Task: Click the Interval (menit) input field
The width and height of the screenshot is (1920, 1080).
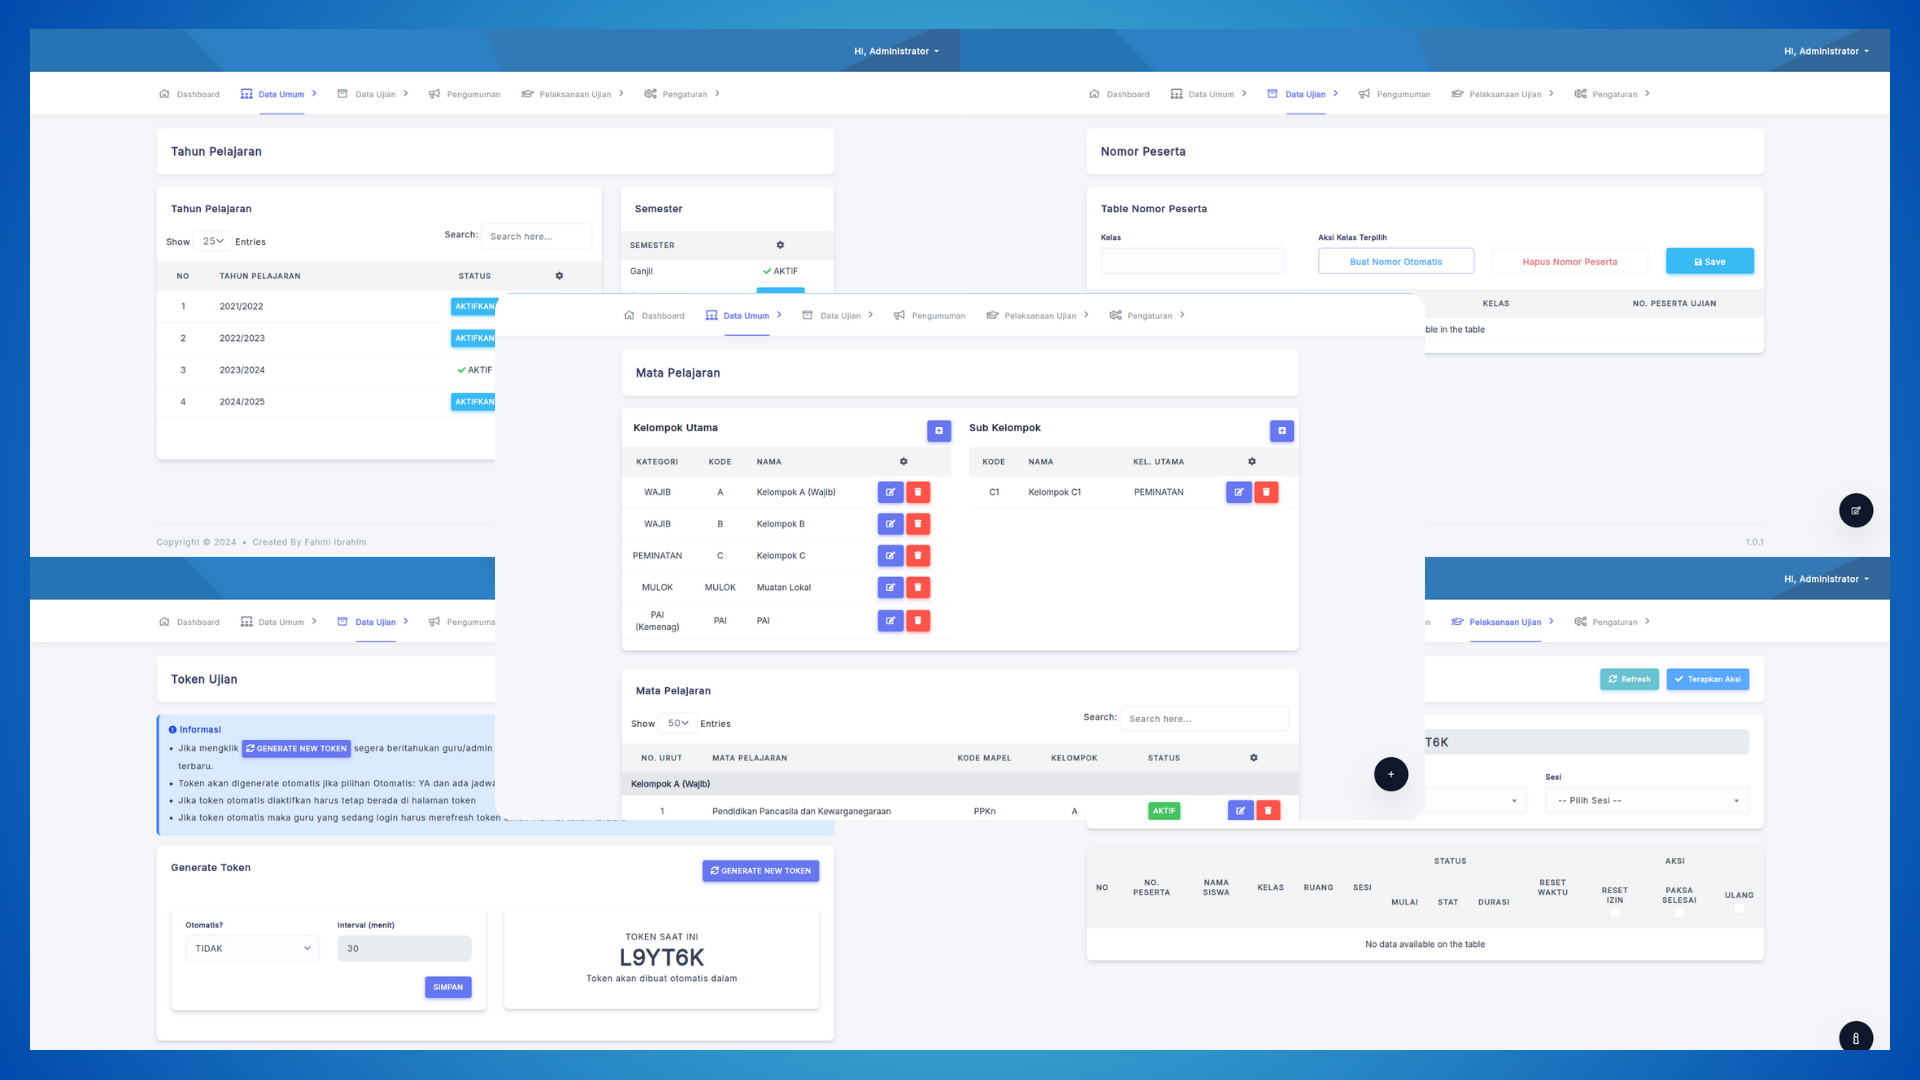Action: (404, 949)
